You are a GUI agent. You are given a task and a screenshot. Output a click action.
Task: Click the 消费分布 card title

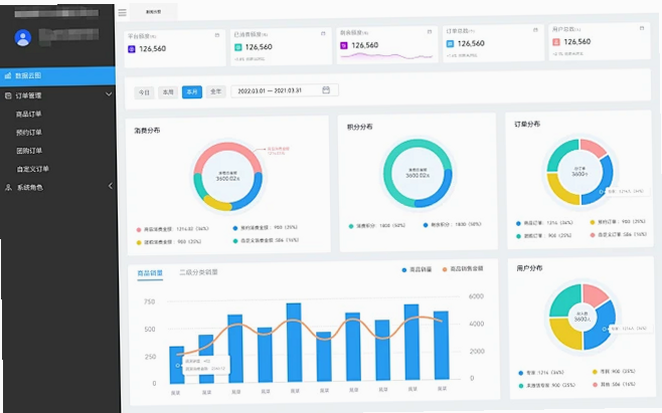click(147, 130)
